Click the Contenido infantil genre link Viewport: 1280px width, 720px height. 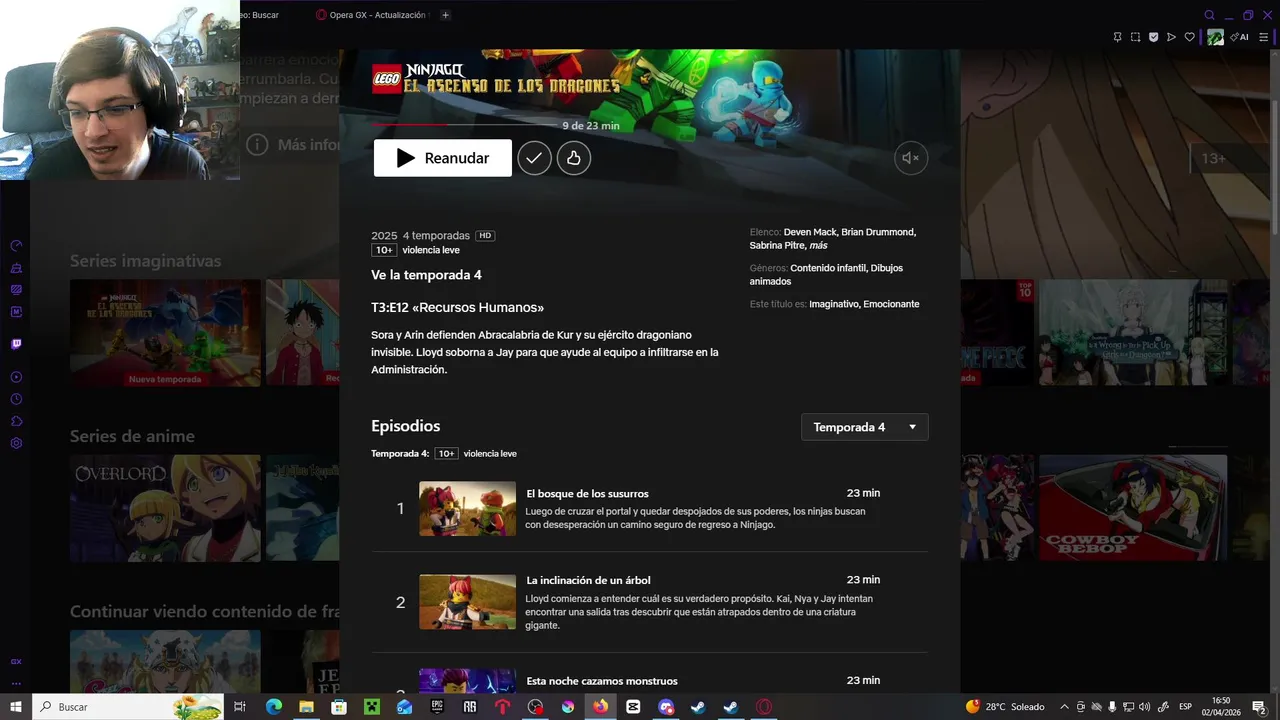(x=827, y=268)
